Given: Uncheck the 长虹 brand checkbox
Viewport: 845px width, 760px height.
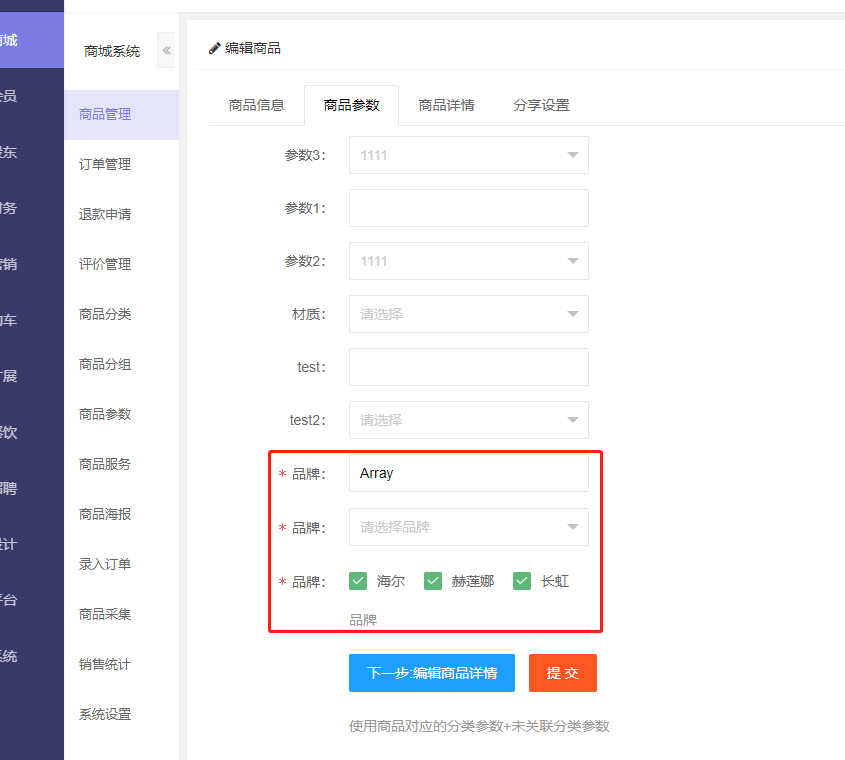Looking at the screenshot, I should pyautogui.click(x=522, y=581).
